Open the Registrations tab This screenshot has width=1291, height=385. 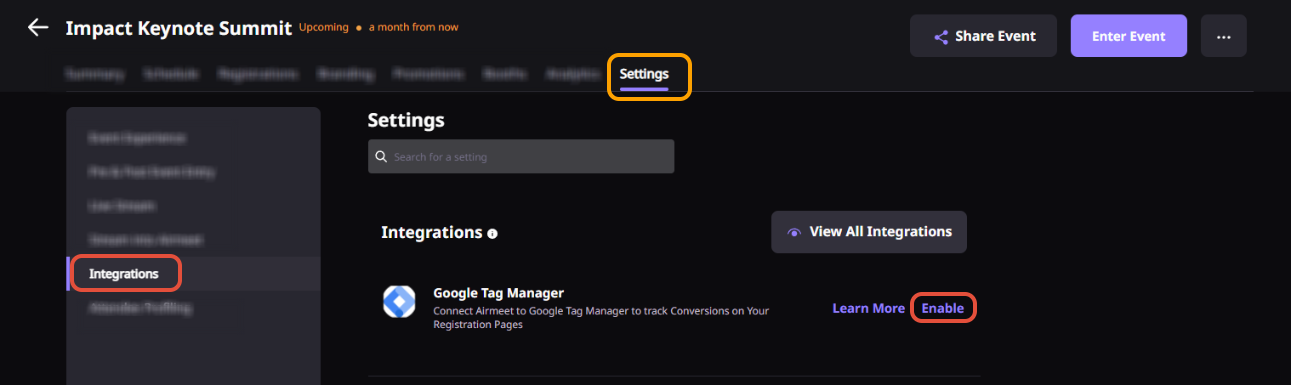pyautogui.click(x=258, y=74)
